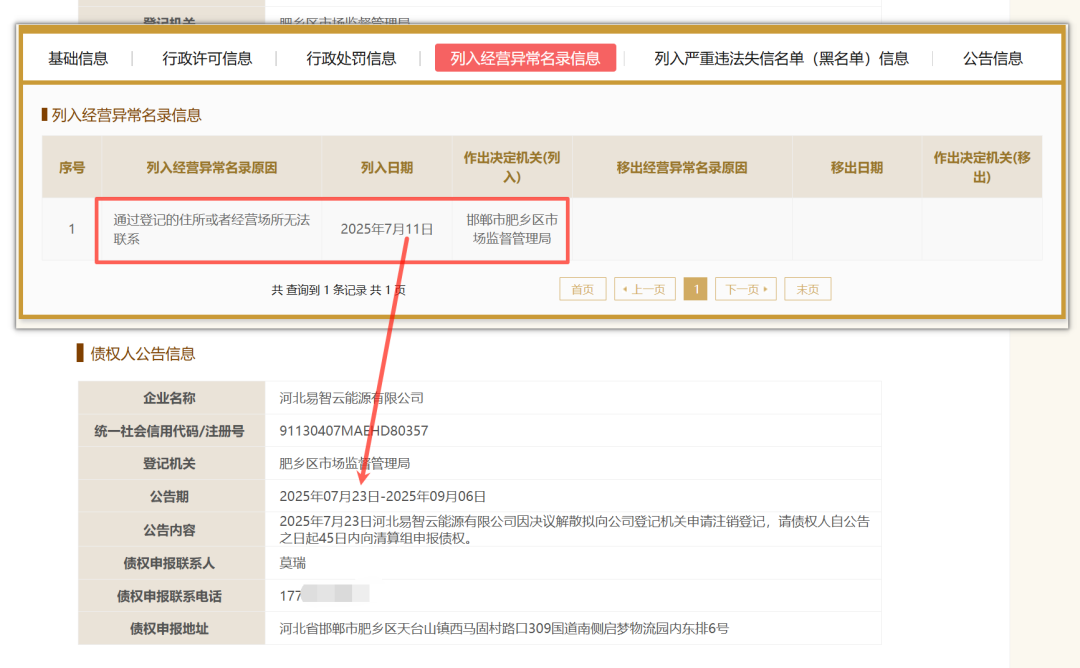Viewport: 1080px width, 668px height.
Task: Open the 行政许可信息 tab
Action: tap(205, 58)
